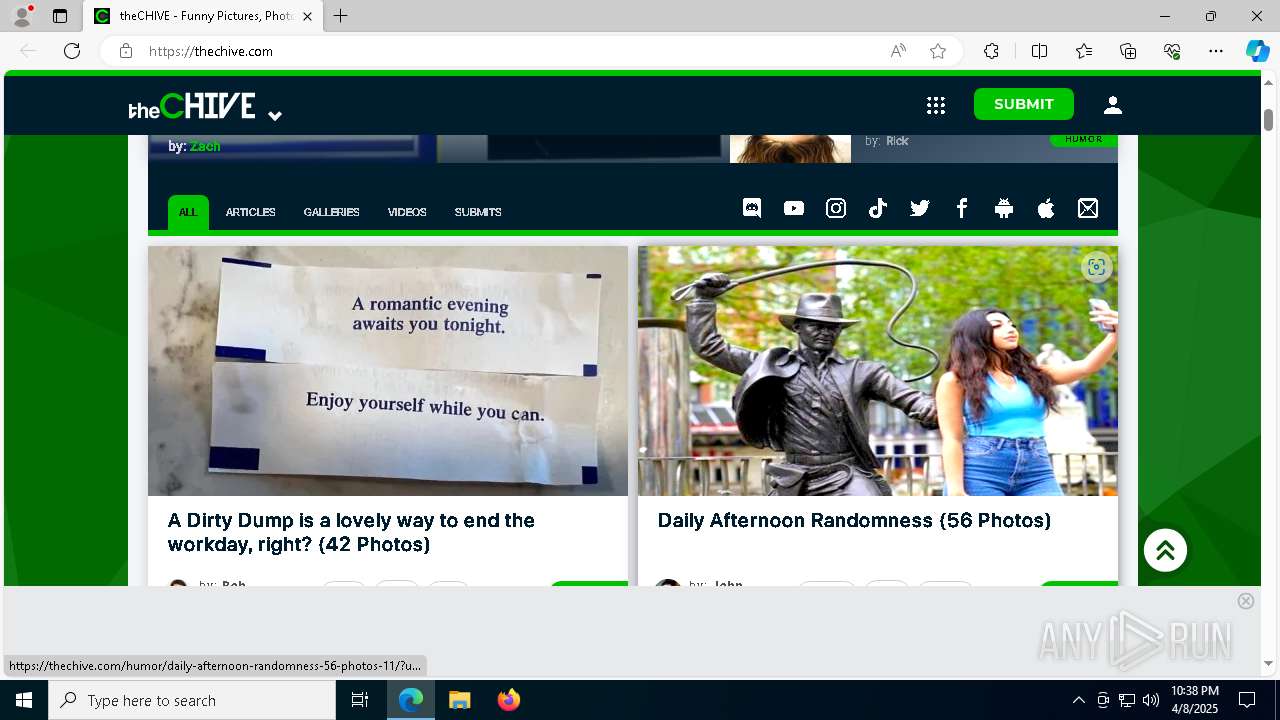Open the volume control in system tray
The width and height of the screenshot is (1280, 720).
tap(1151, 700)
